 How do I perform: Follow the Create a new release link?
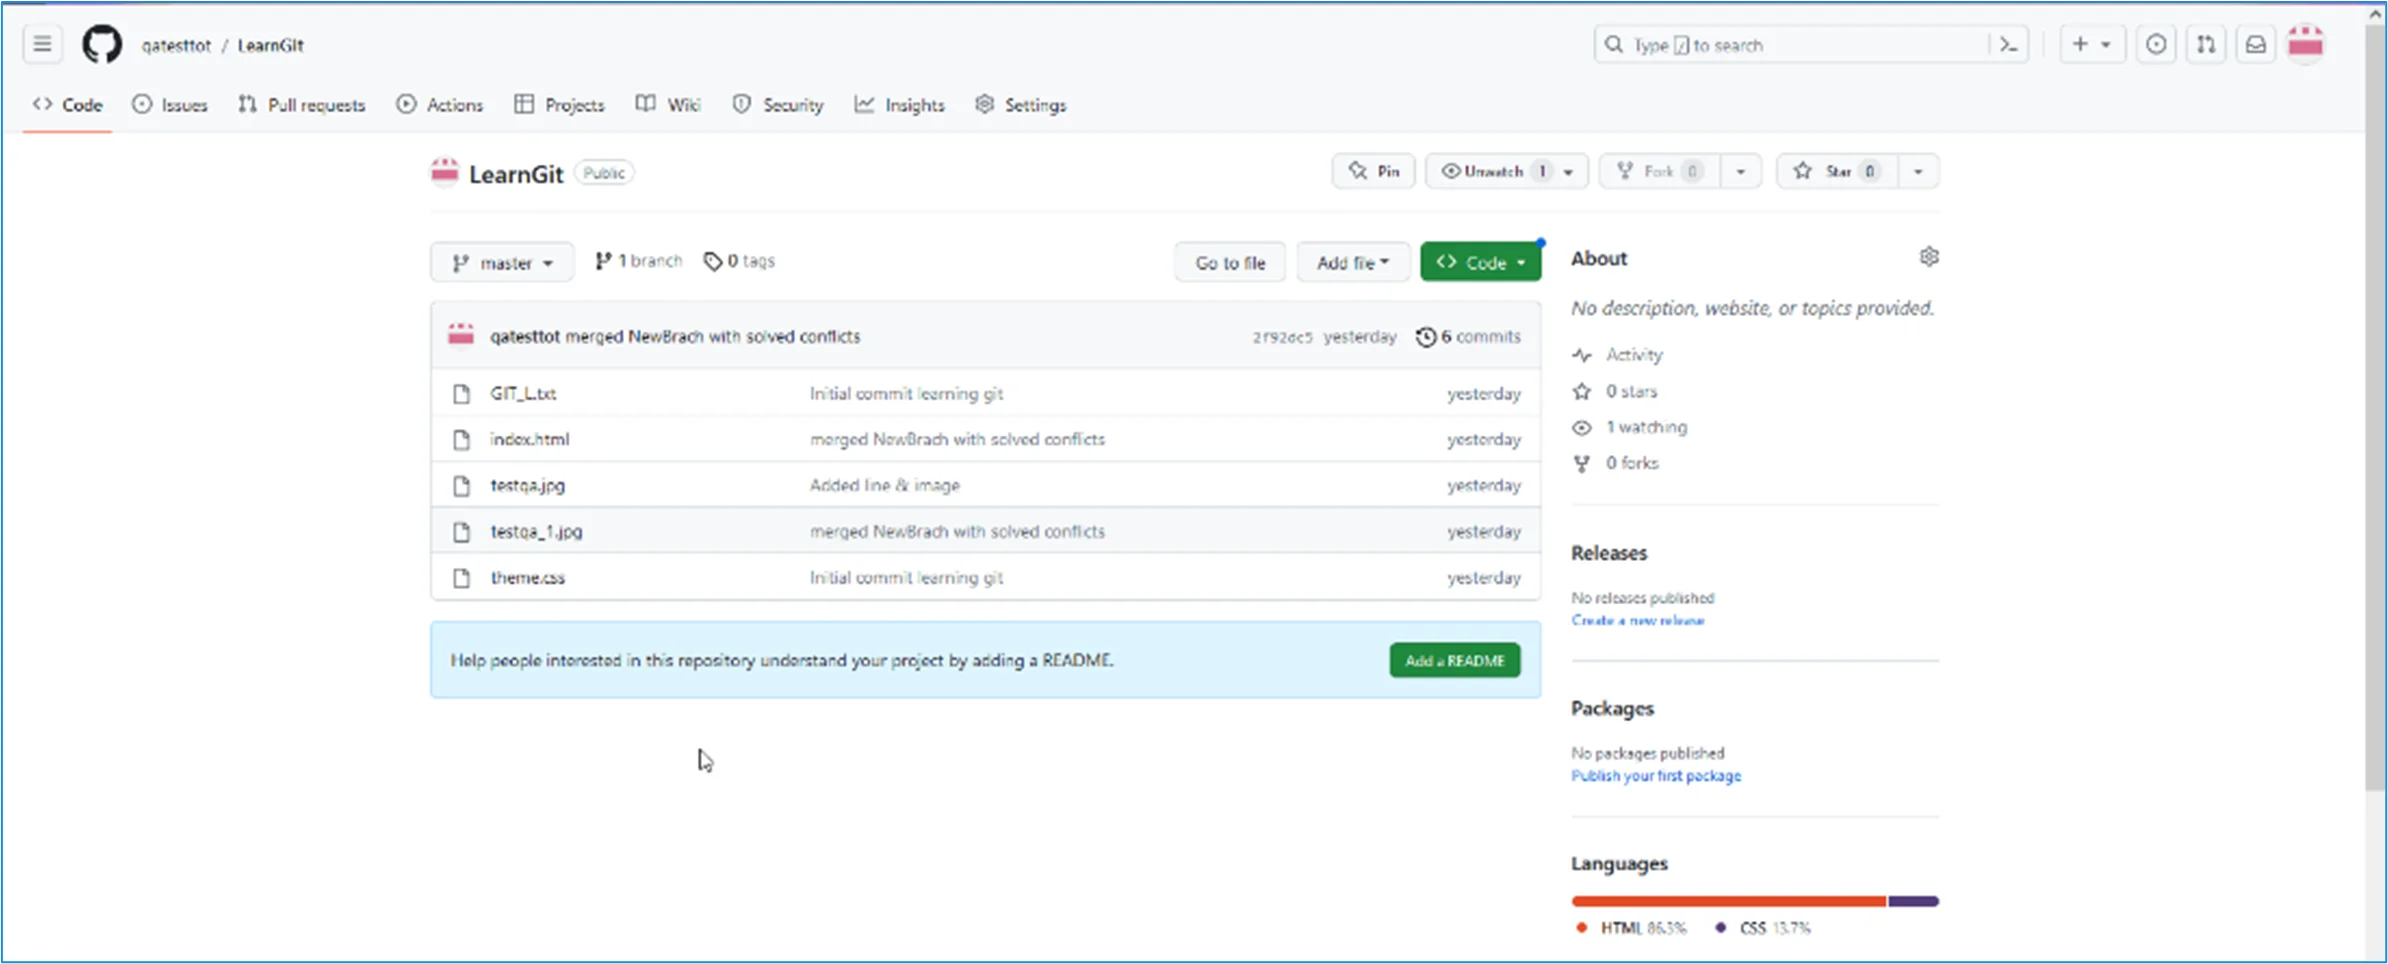coord(1638,620)
